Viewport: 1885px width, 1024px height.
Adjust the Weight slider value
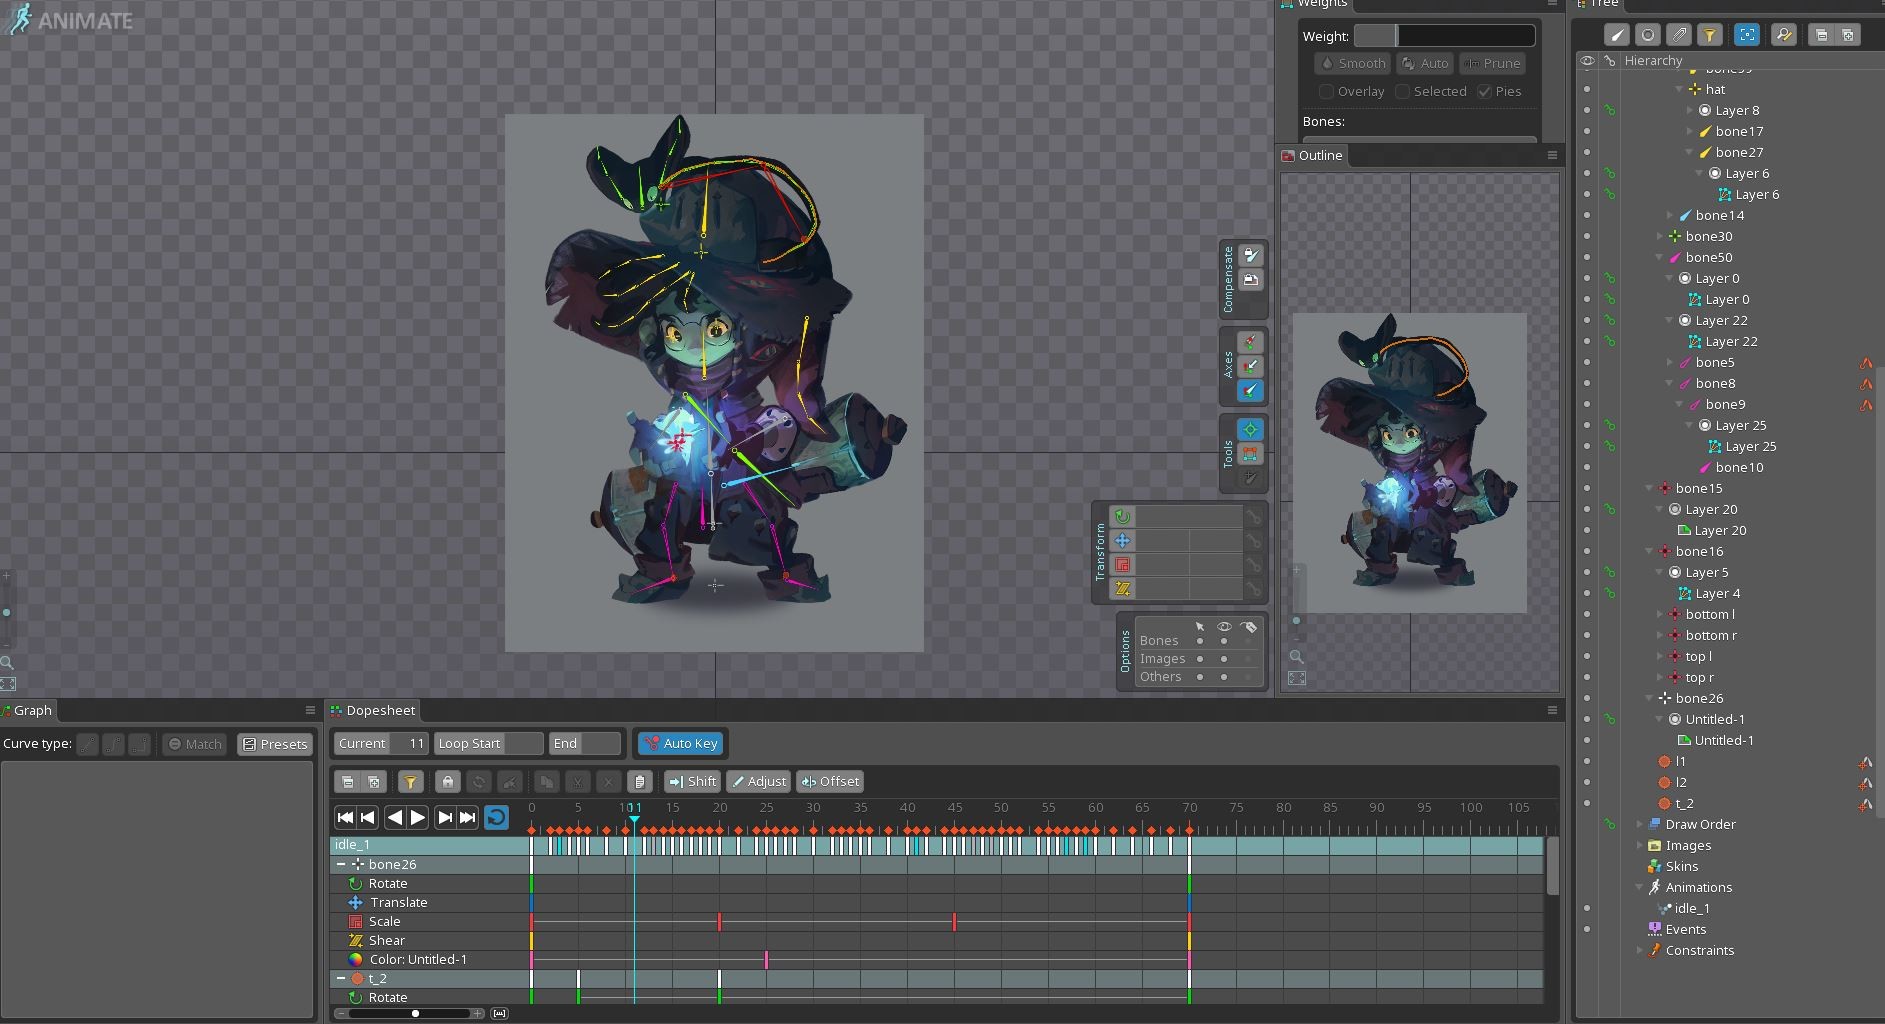[x=1445, y=35]
